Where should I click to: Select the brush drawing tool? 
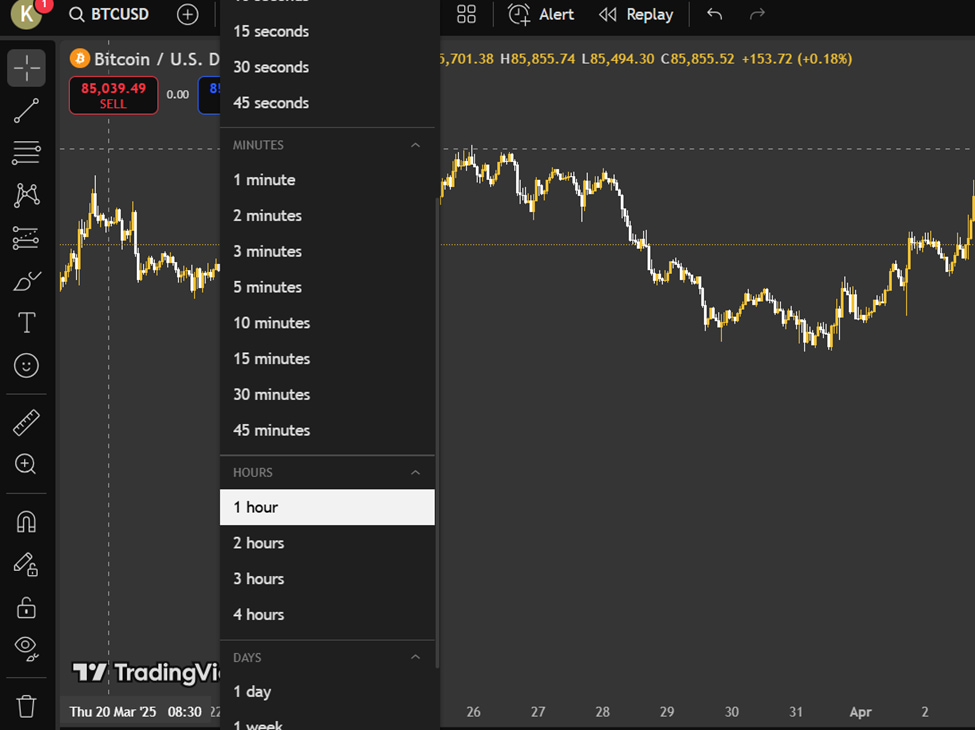tap(26, 281)
